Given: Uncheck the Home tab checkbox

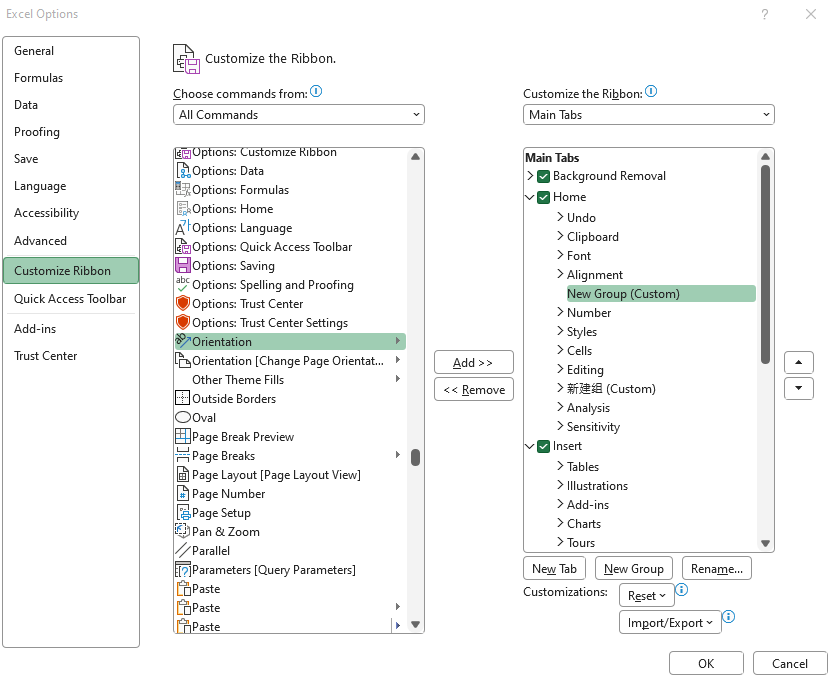Looking at the screenshot, I should pyautogui.click(x=543, y=198).
